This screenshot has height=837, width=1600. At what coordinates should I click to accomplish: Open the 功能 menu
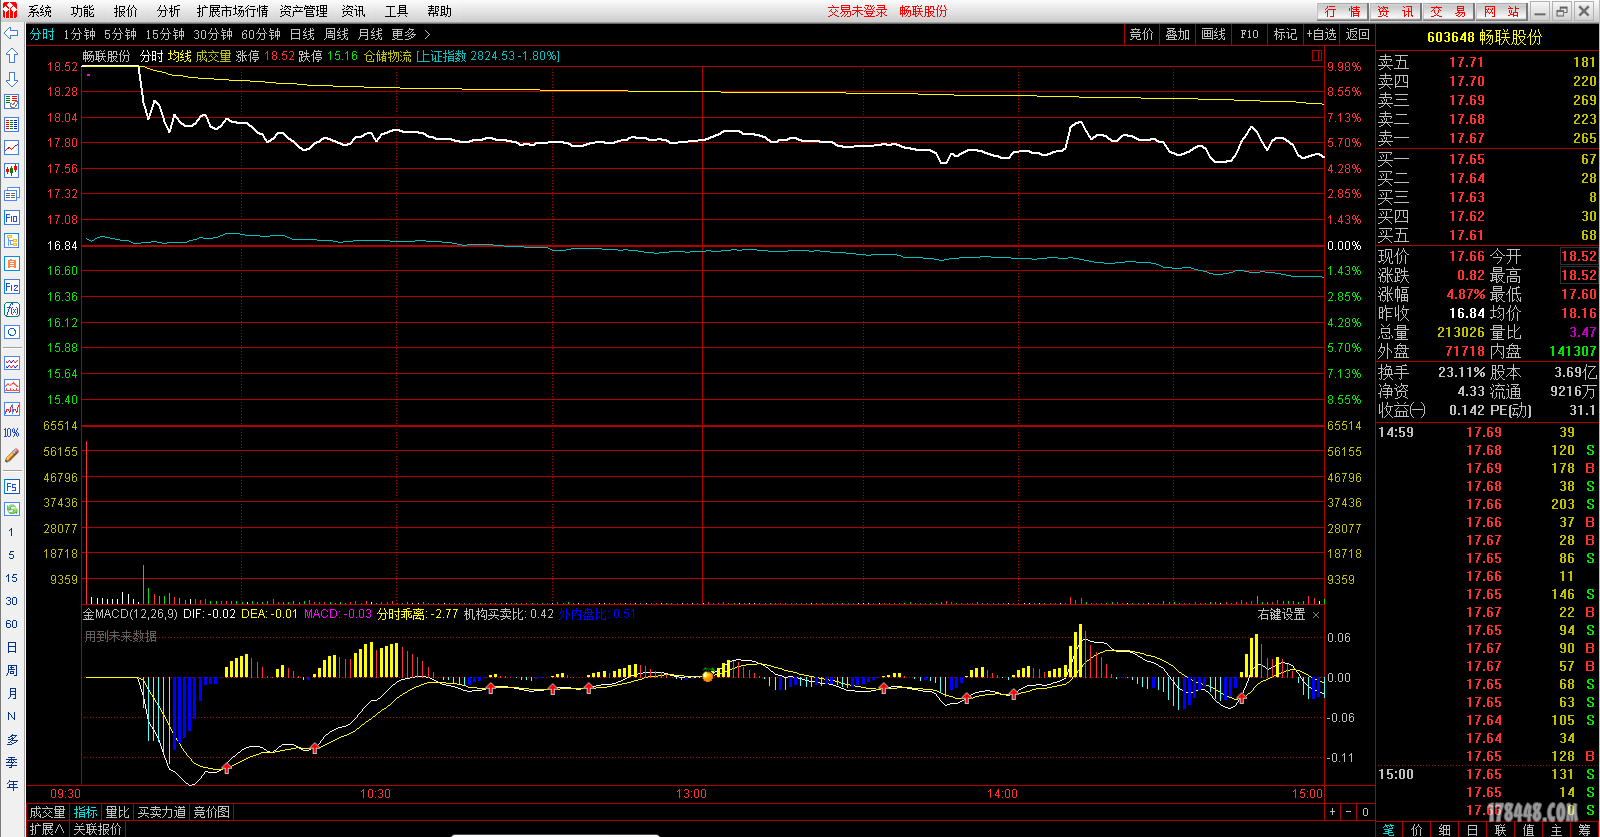(x=83, y=11)
